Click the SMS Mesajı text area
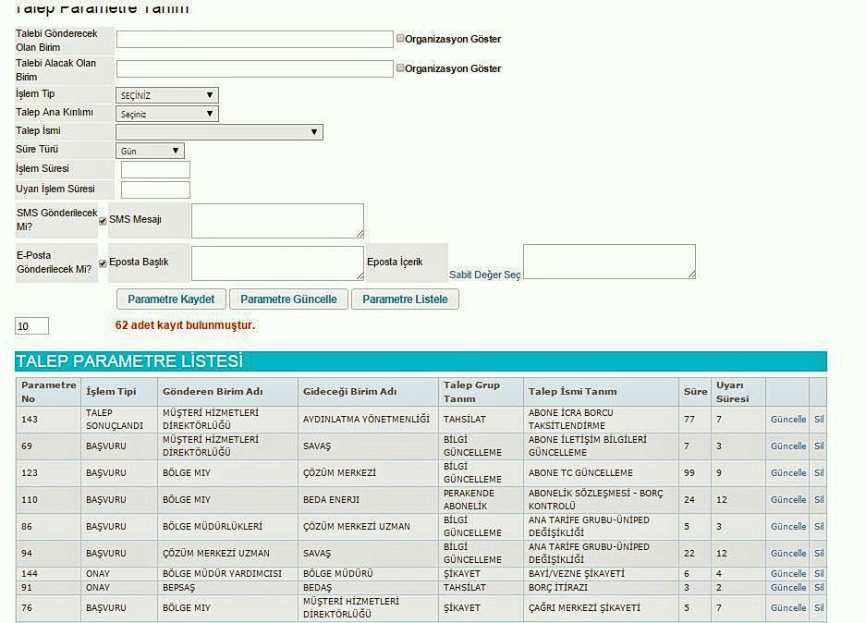The width and height of the screenshot is (866, 623). 277,220
